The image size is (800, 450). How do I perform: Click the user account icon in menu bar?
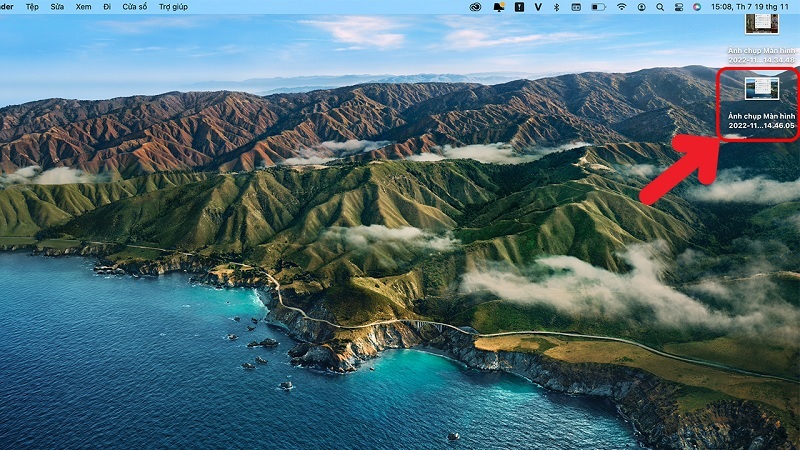coord(641,6)
